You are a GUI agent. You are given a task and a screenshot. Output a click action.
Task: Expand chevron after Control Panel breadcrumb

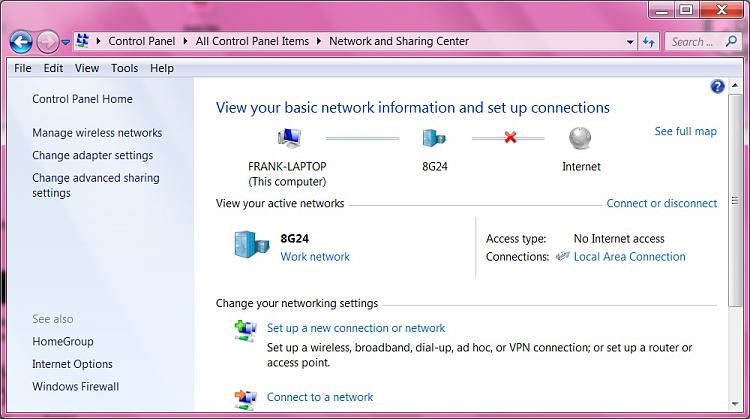[185, 41]
